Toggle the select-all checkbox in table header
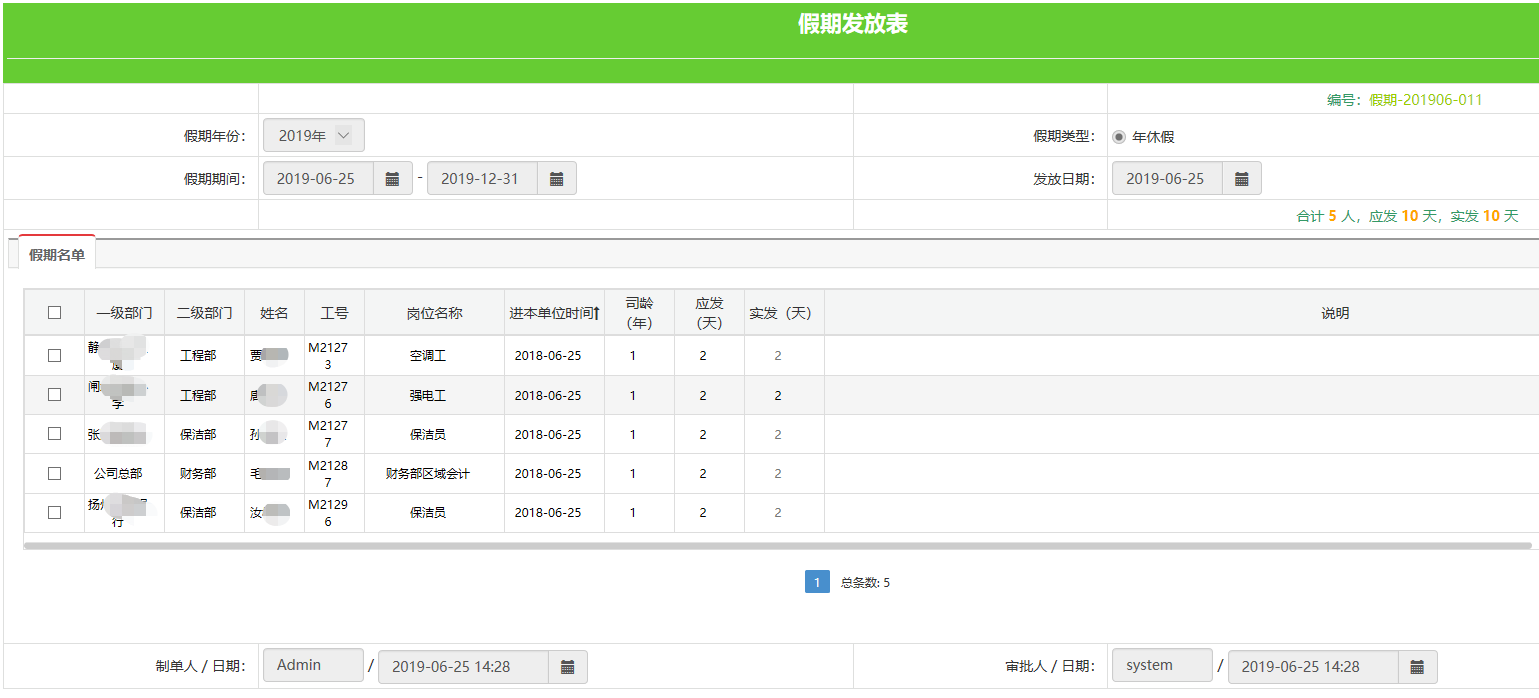 (x=54, y=313)
